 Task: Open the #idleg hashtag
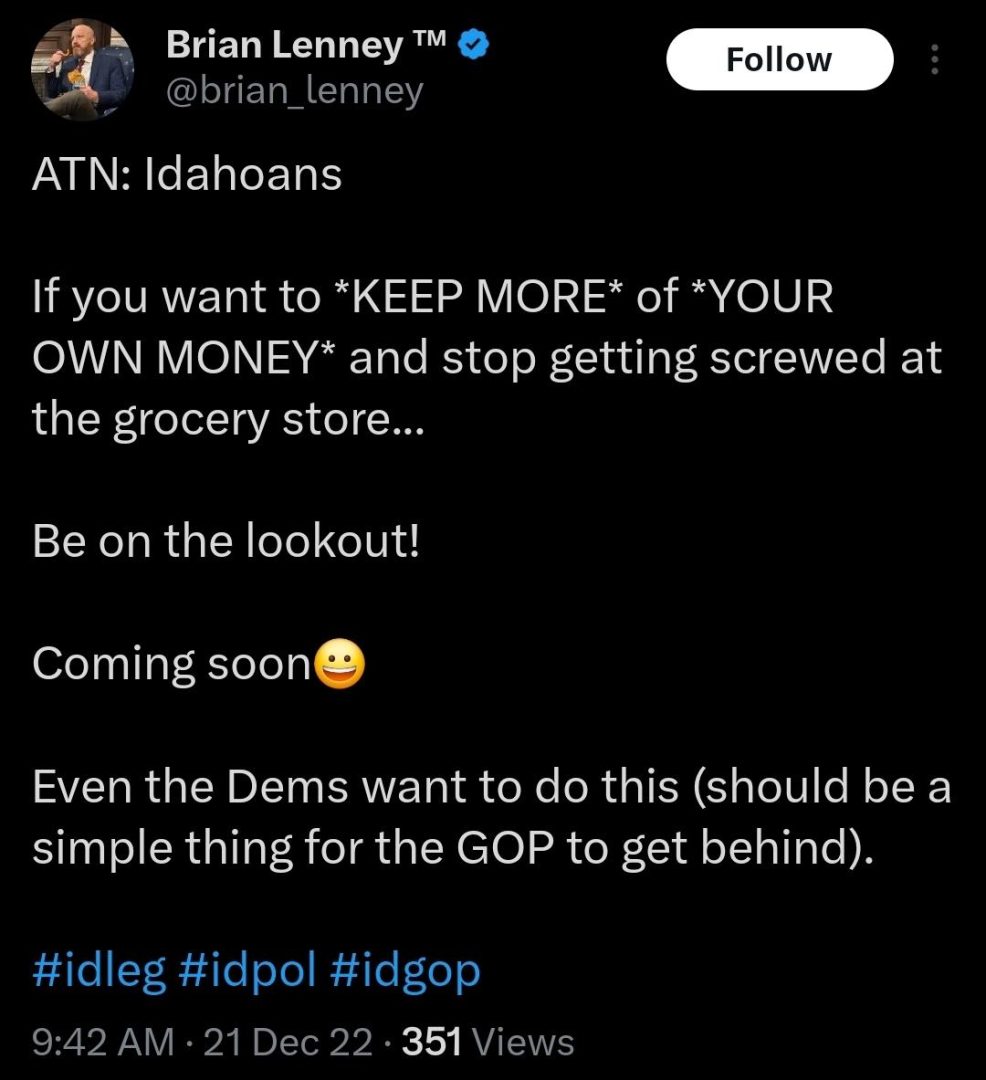point(99,971)
